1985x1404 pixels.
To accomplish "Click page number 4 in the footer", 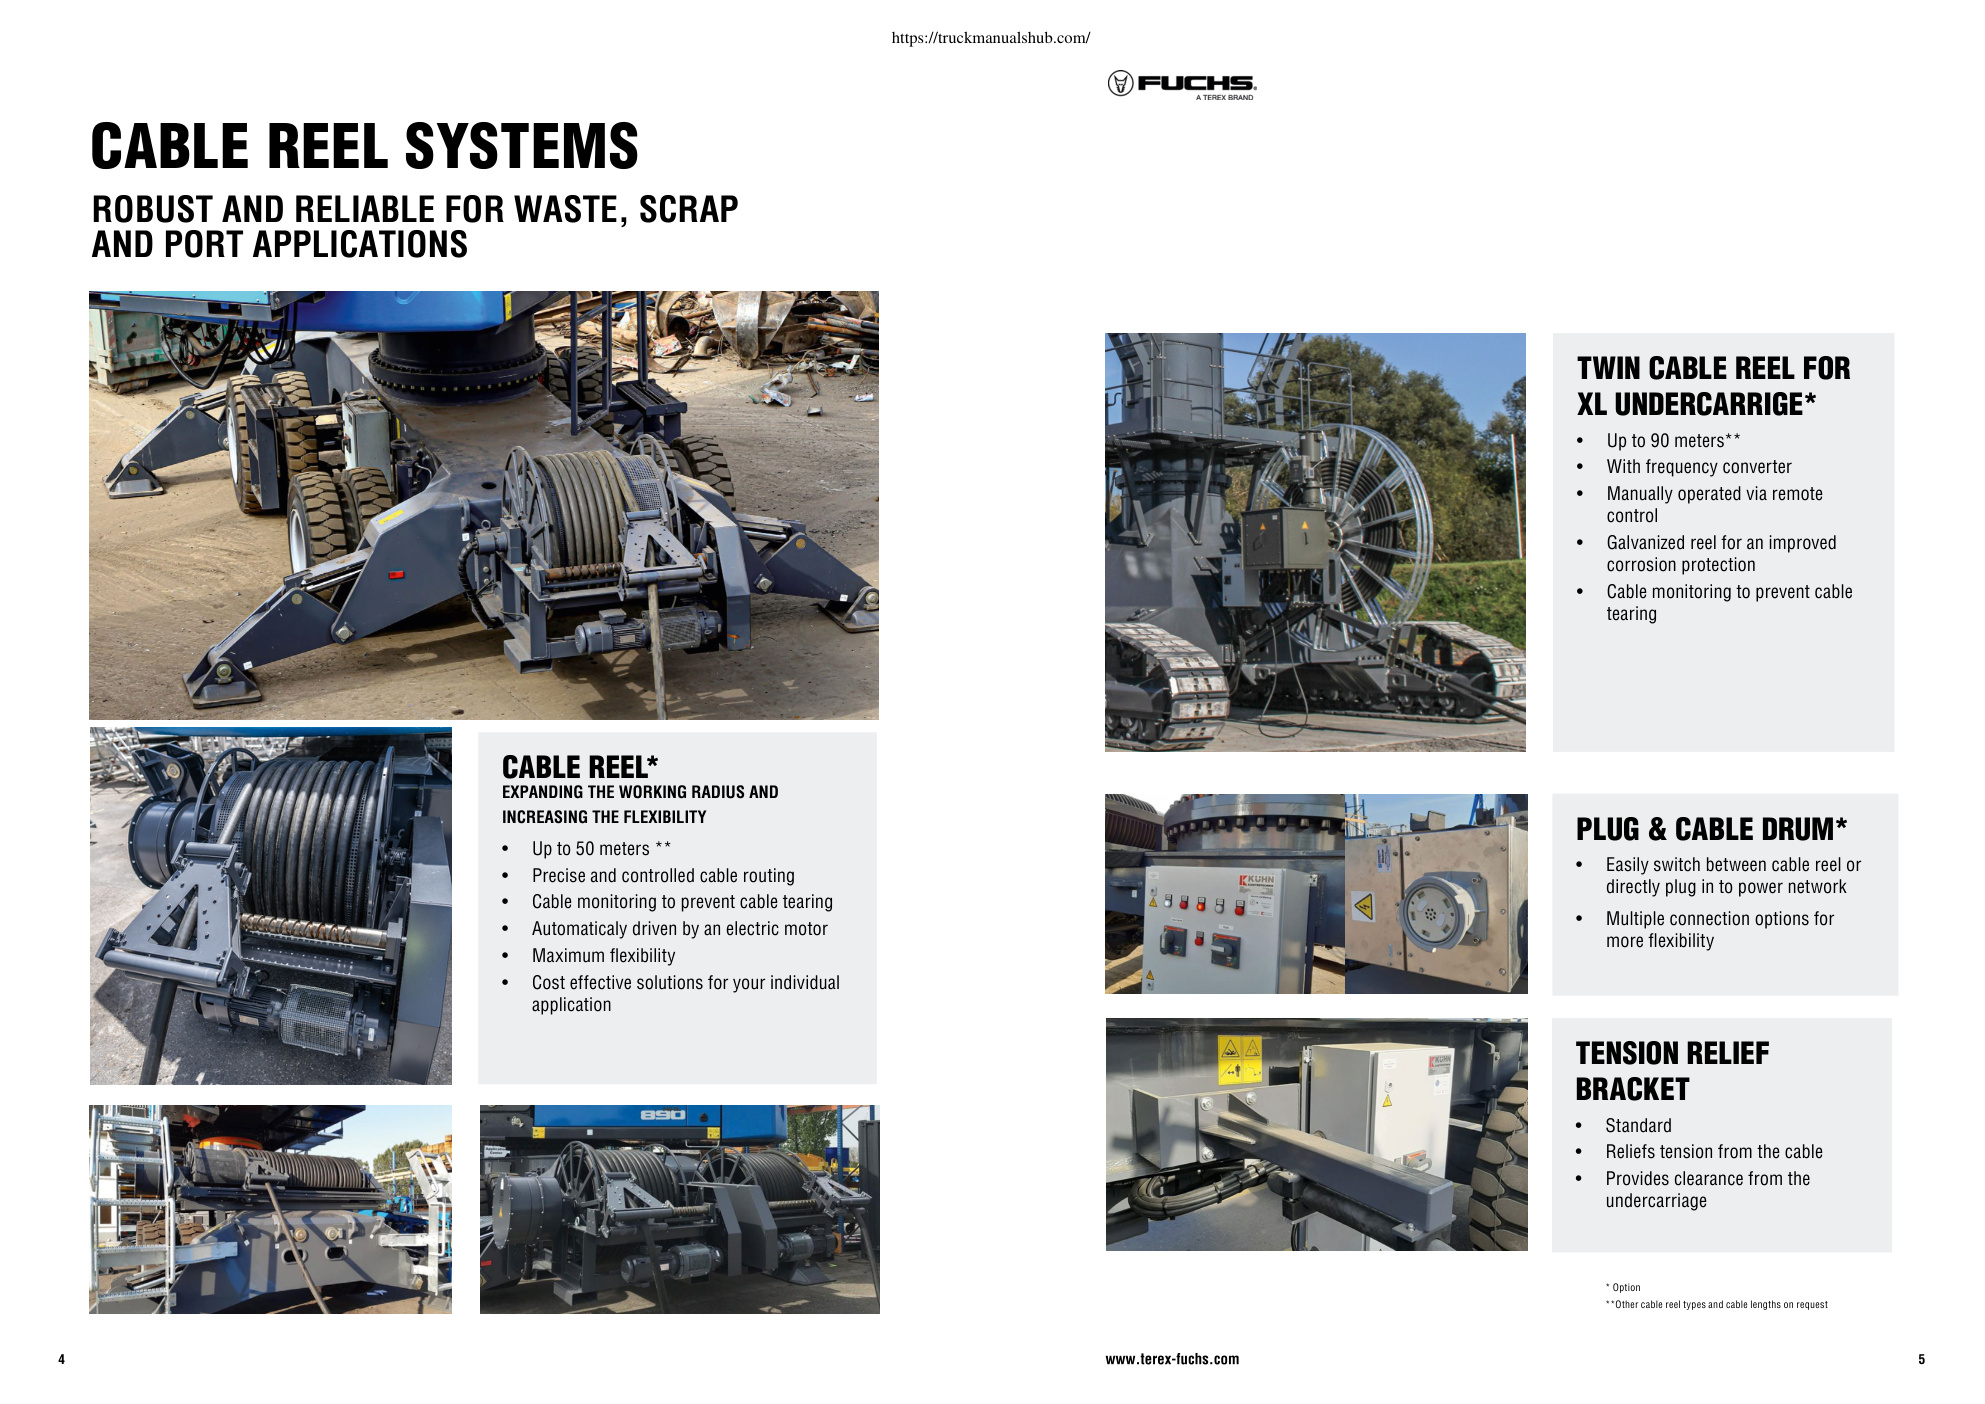I will [x=62, y=1359].
